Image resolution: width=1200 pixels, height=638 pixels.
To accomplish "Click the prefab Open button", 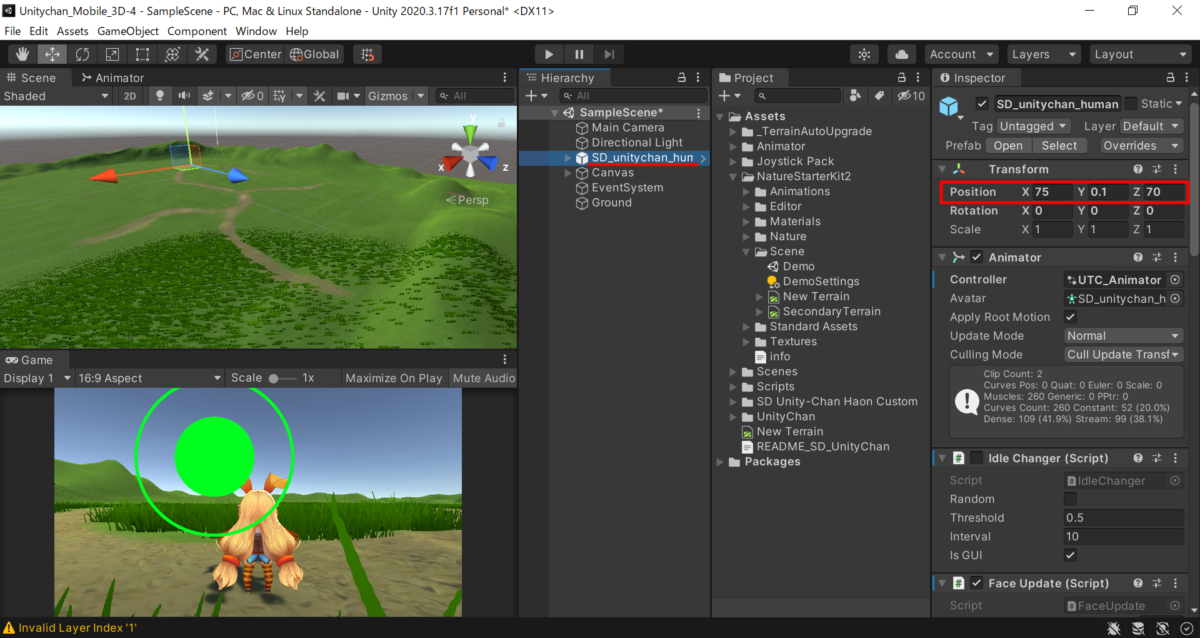I will pyautogui.click(x=1010, y=146).
